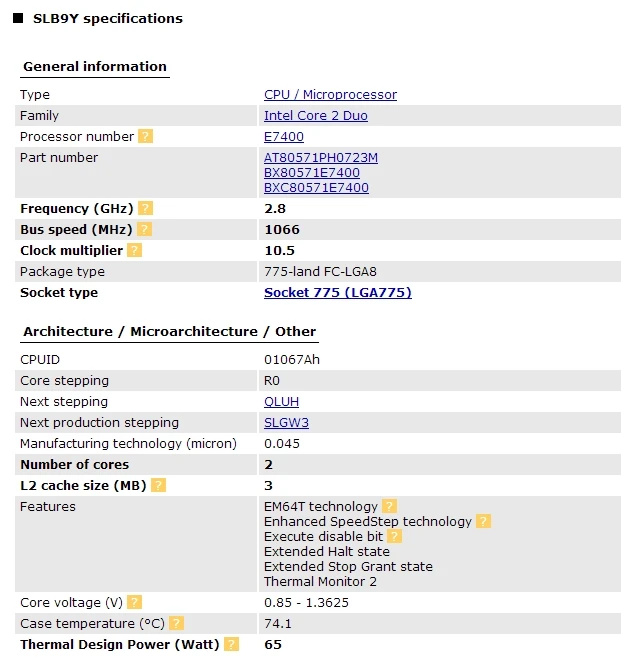
Task: Open the Socket 775 (LGA775) link
Action: (x=337, y=293)
